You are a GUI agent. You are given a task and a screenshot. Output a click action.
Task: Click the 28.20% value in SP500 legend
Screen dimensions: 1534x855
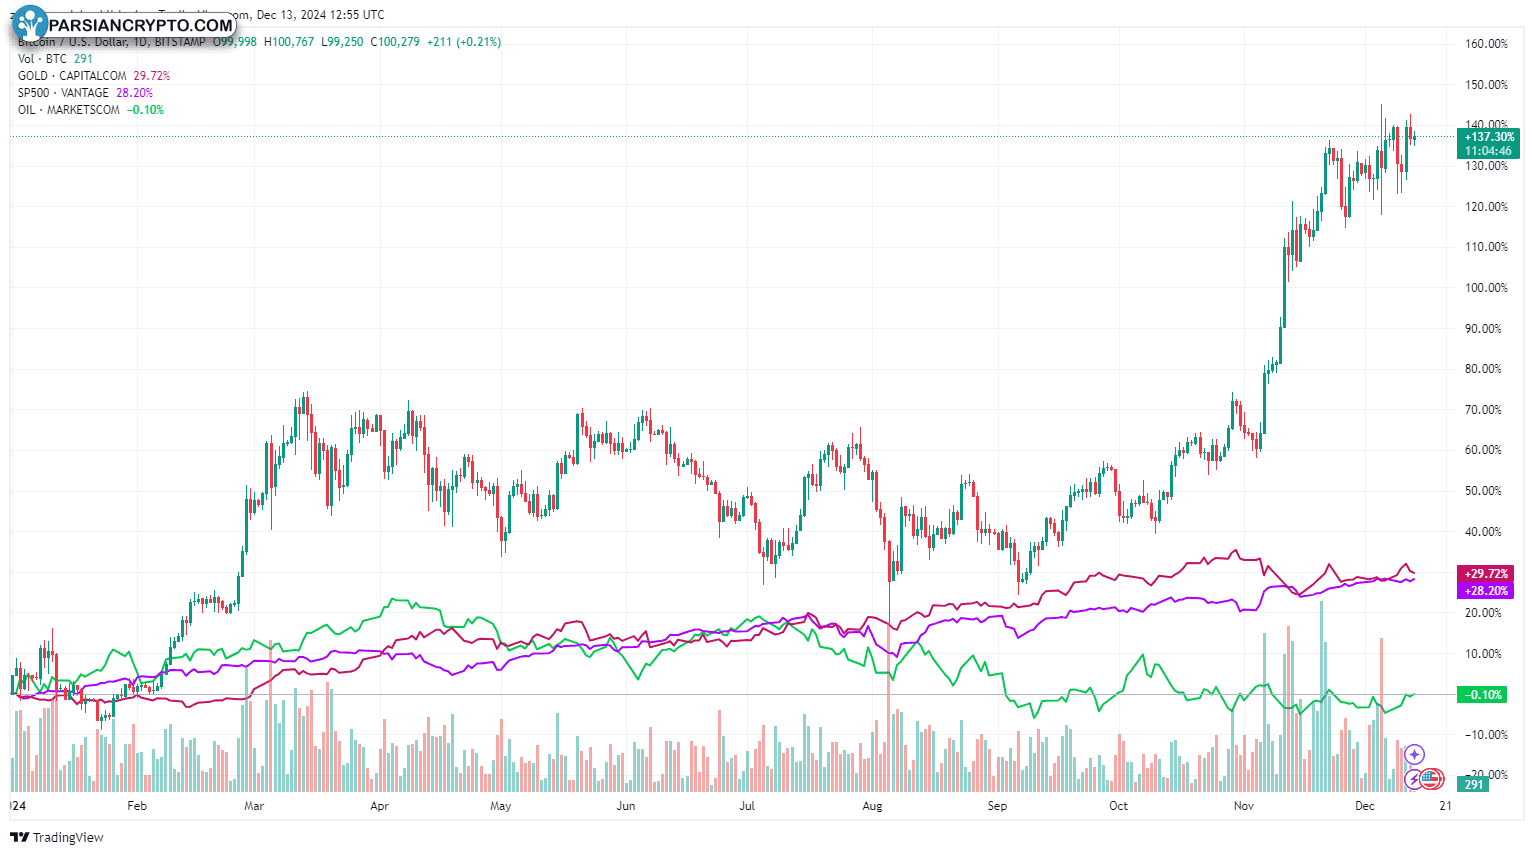134,93
